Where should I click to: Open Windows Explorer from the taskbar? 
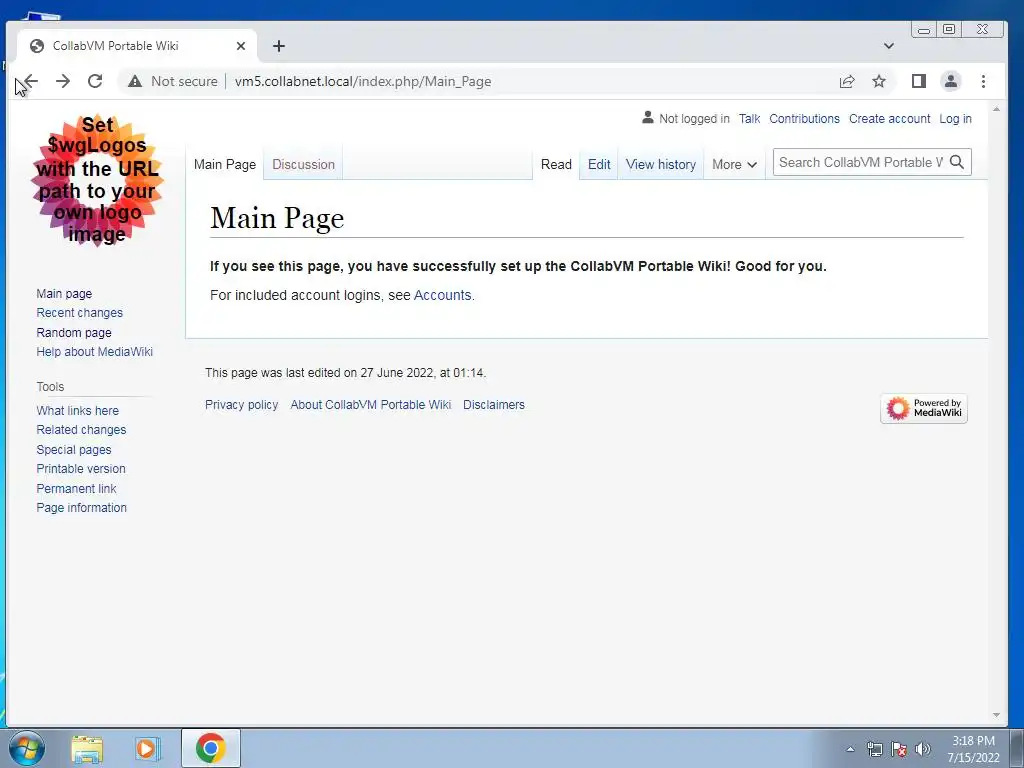click(x=87, y=748)
